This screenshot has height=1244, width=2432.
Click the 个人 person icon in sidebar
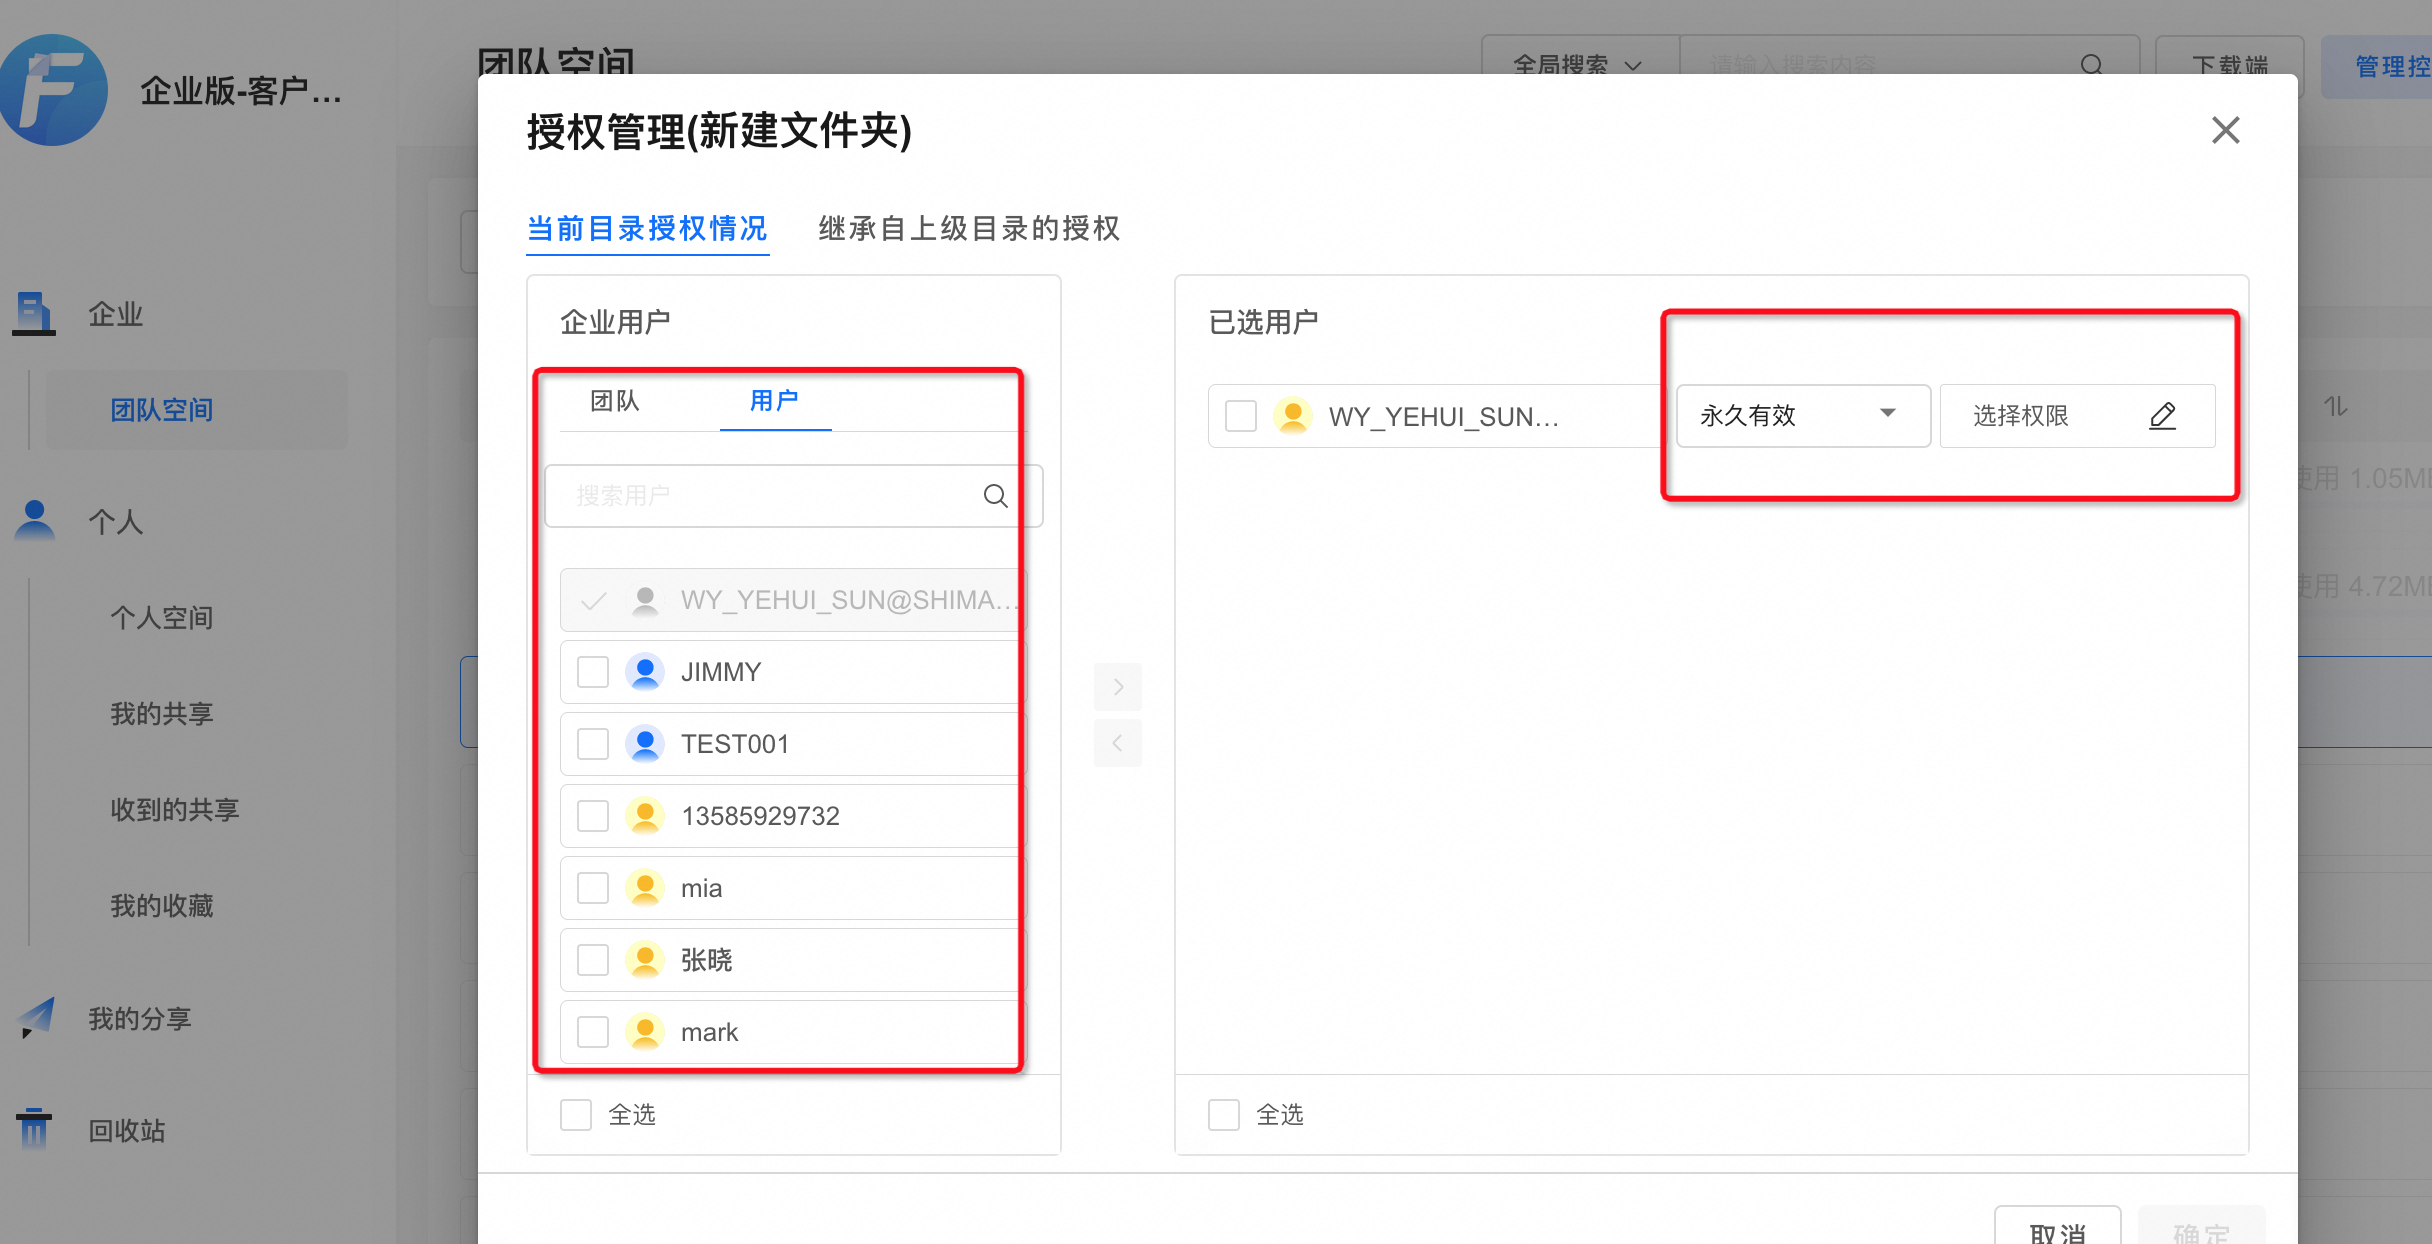click(35, 520)
